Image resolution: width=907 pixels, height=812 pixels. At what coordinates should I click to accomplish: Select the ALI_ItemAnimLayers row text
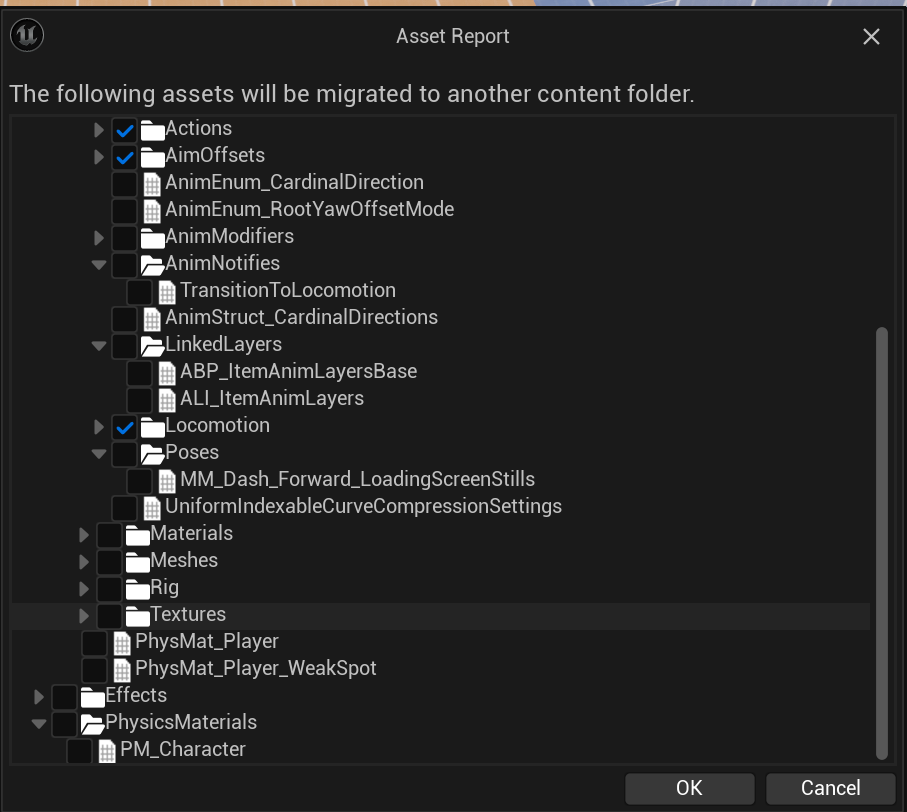pyautogui.click(x=272, y=398)
